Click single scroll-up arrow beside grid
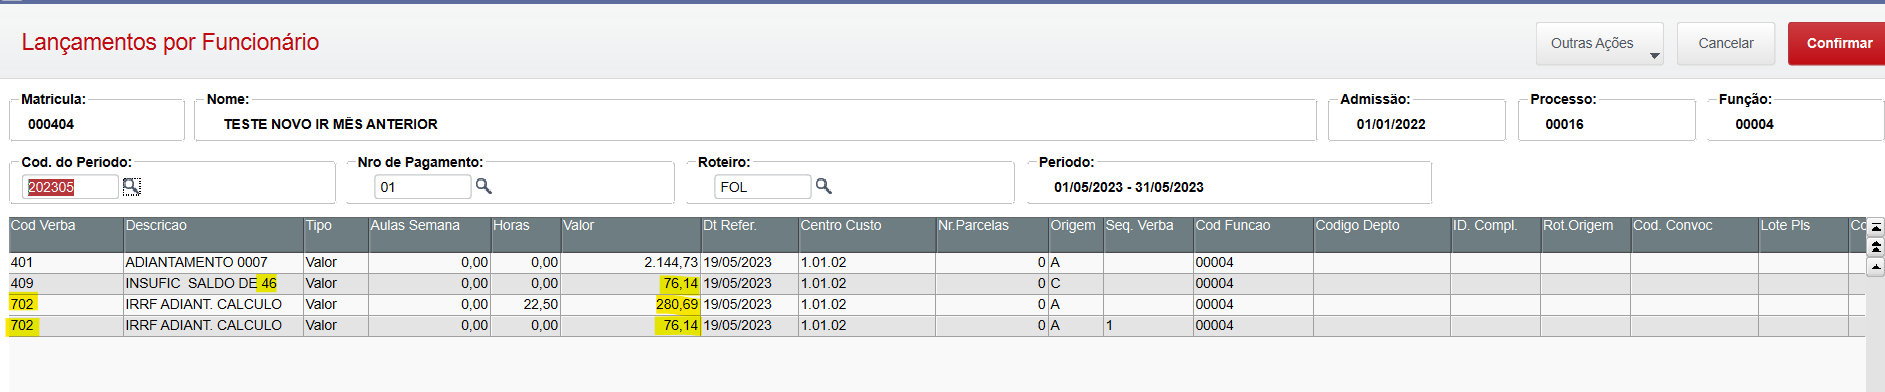The image size is (1885, 392). [1876, 267]
